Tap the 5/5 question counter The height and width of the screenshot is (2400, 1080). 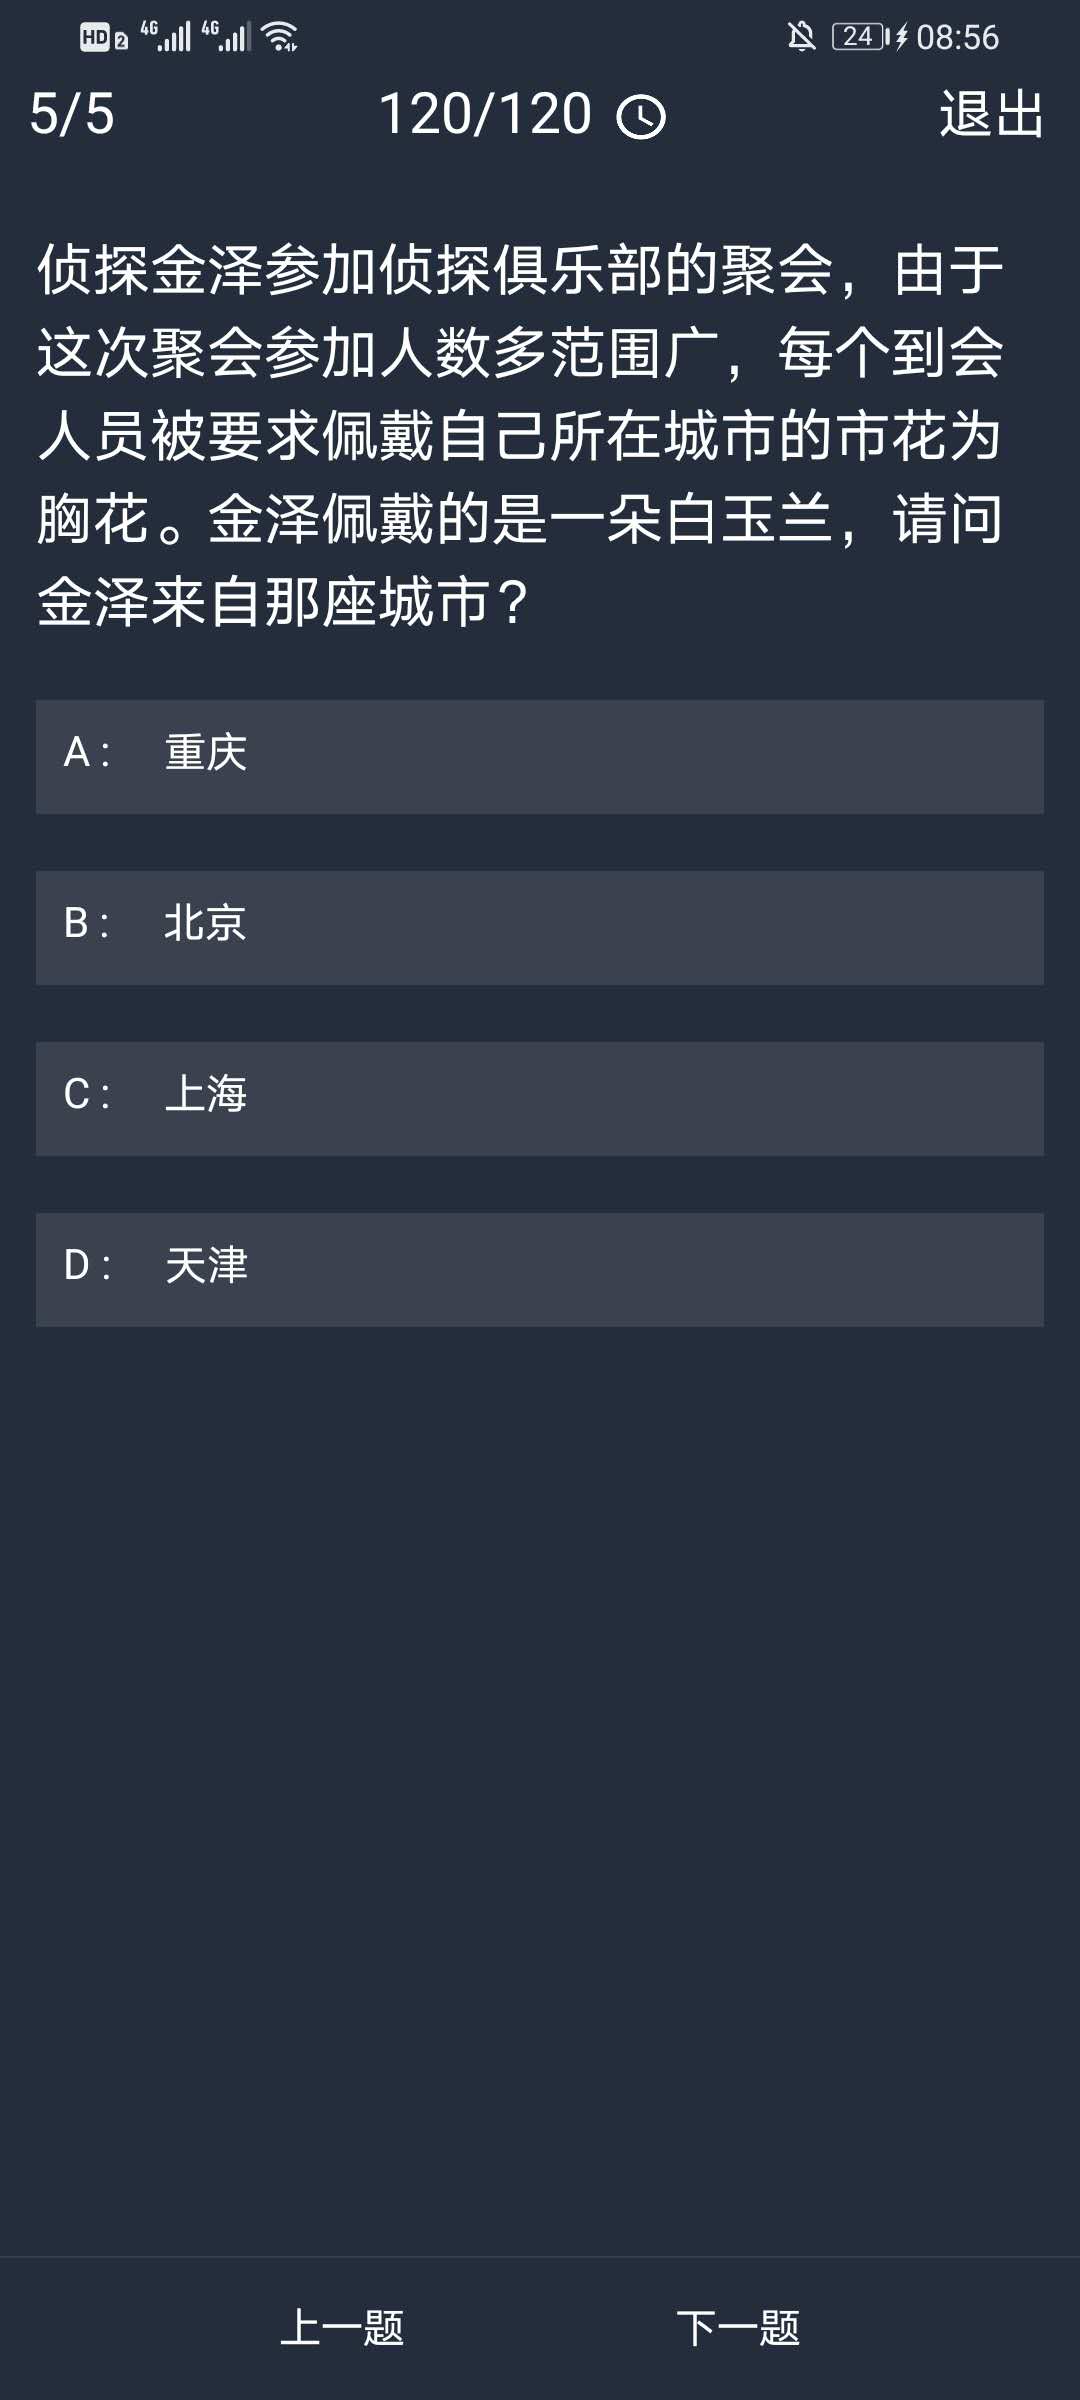tap(72, 114)
